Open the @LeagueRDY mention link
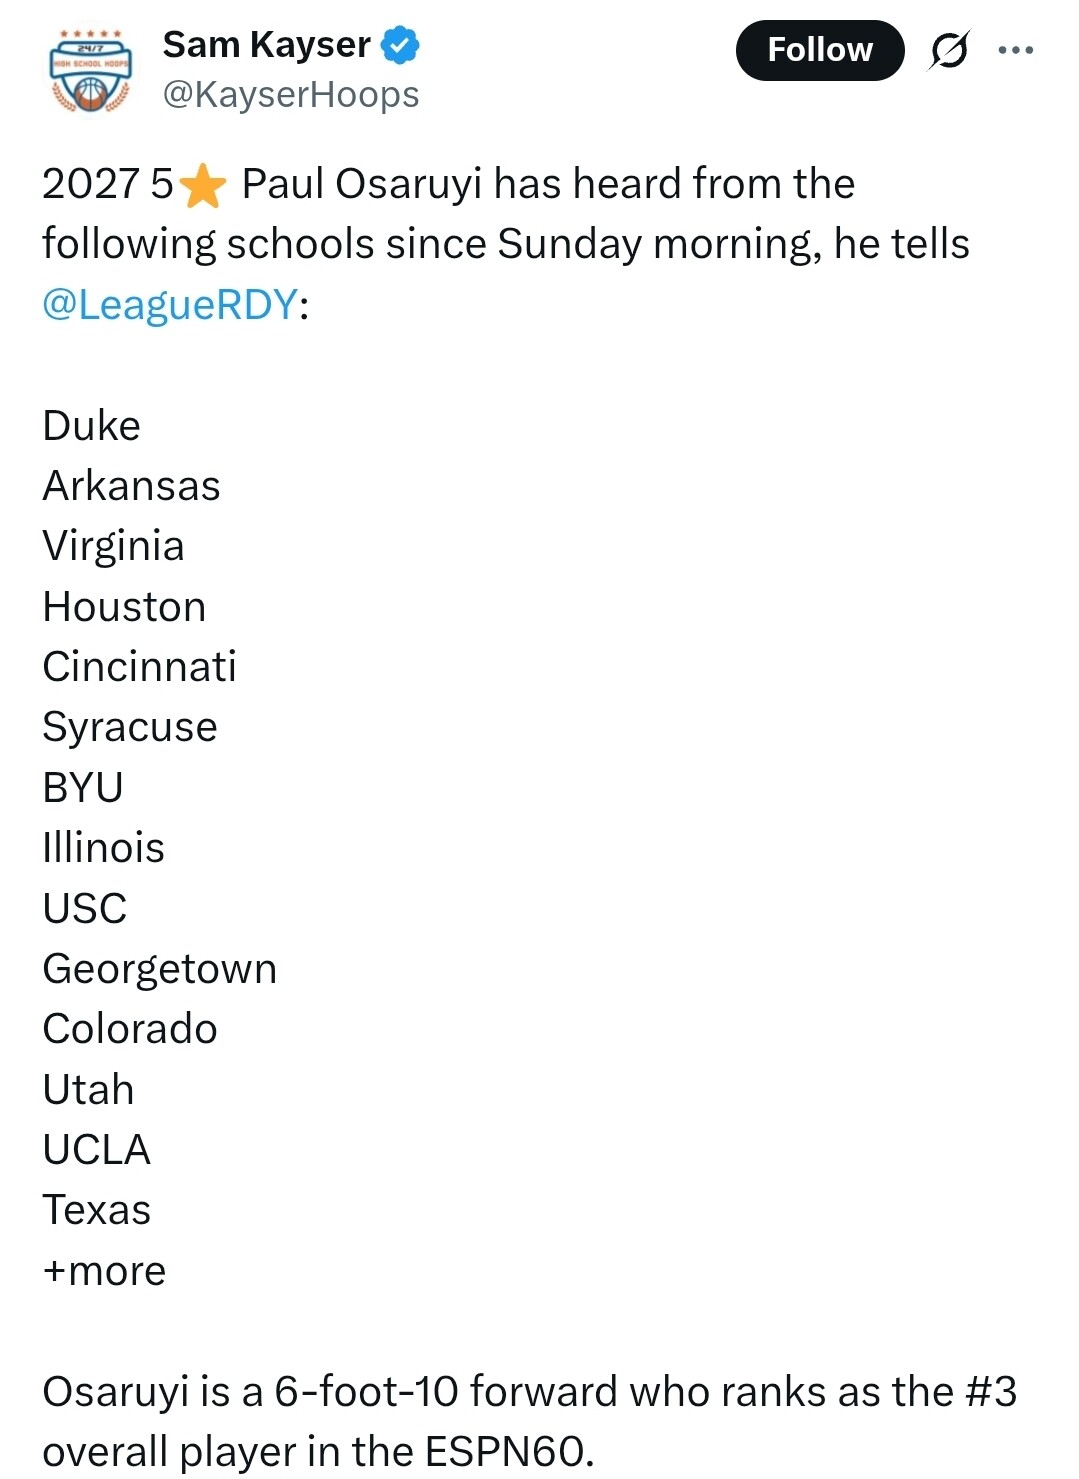 click(x=170, y=304)
